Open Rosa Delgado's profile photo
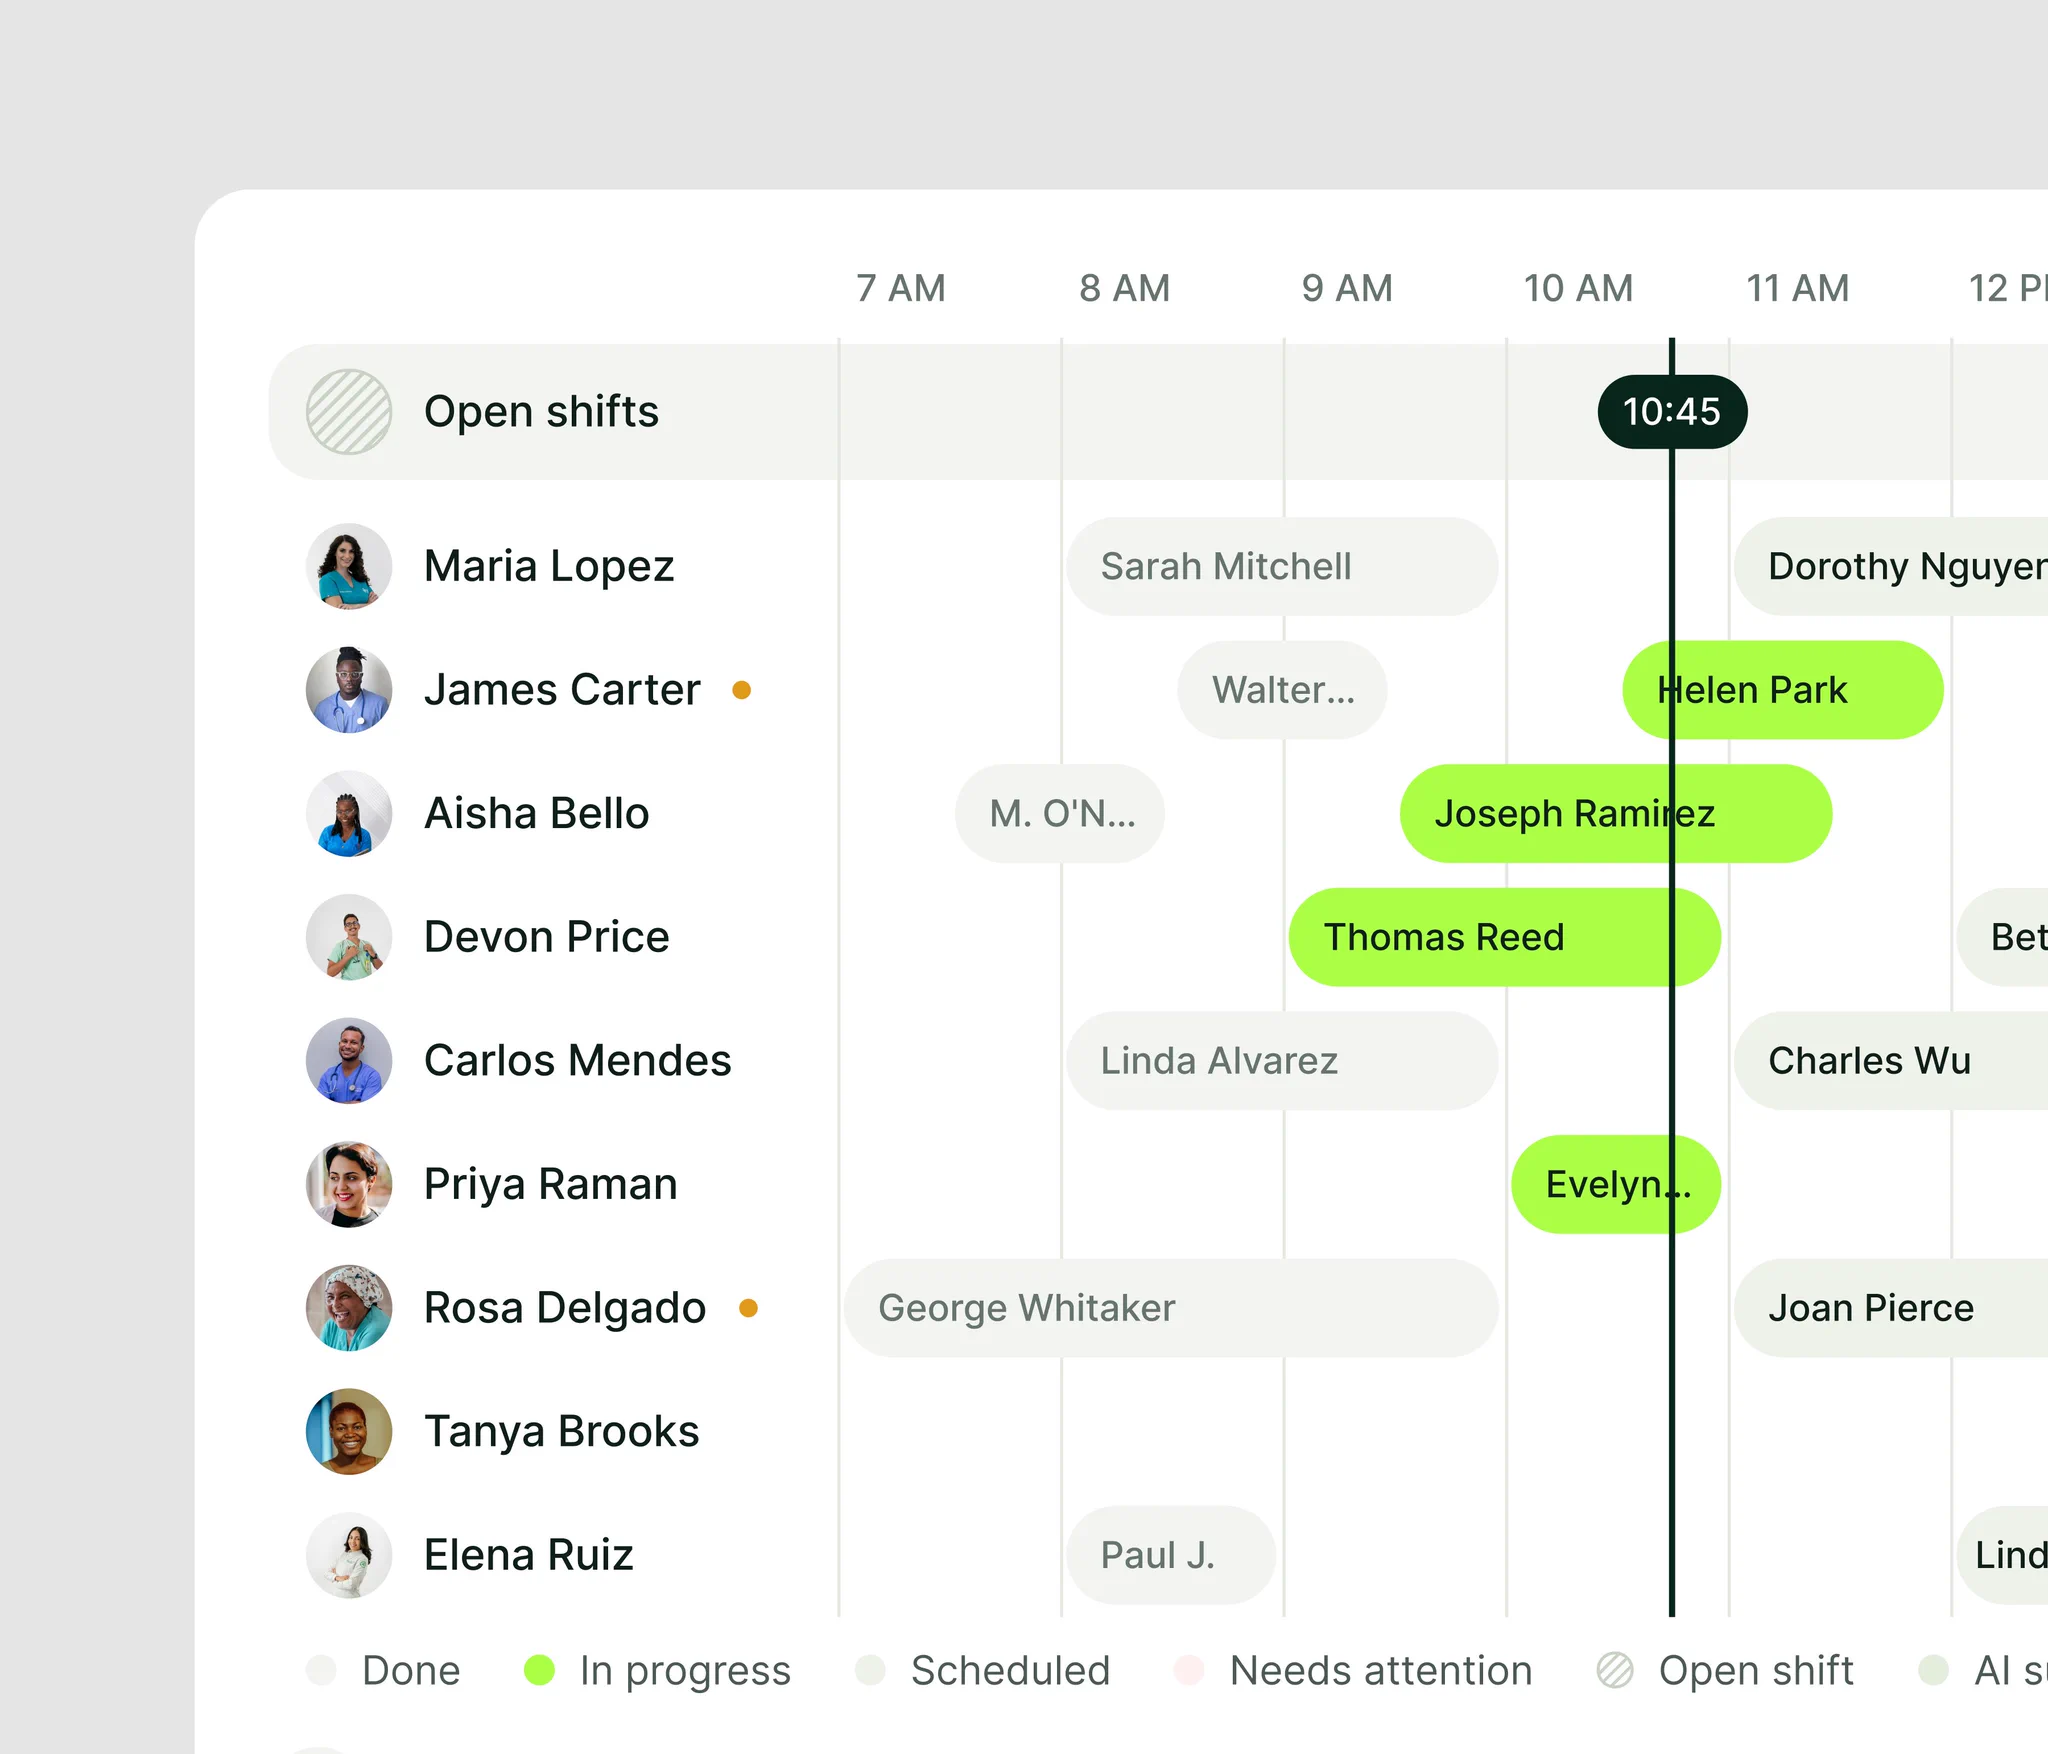2048x1754 pixels. pos(348,1308)
